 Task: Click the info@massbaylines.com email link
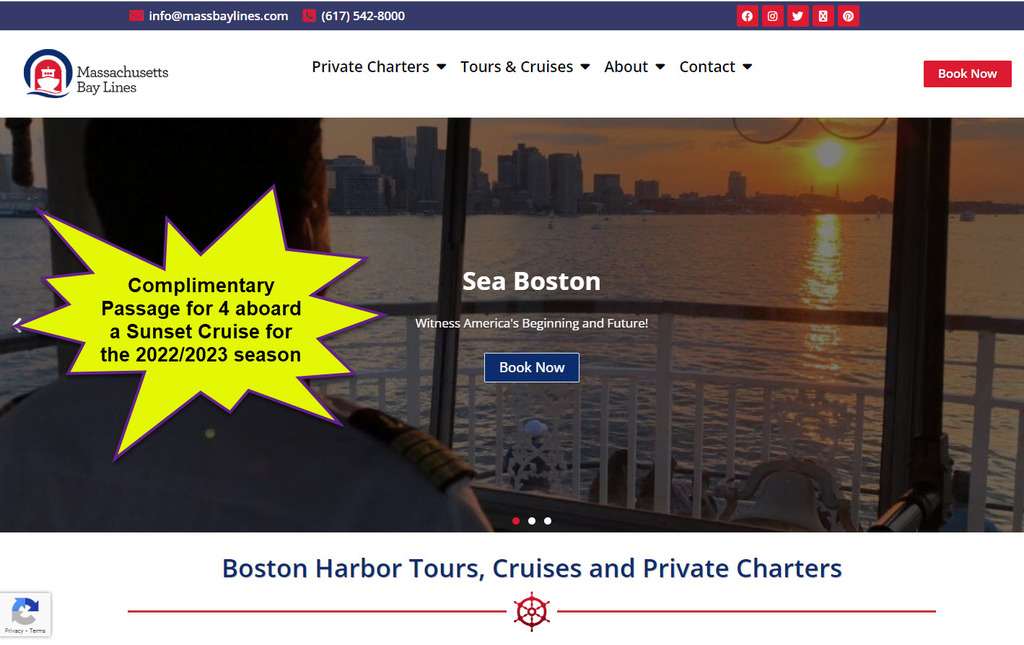[x=218, y=16]
